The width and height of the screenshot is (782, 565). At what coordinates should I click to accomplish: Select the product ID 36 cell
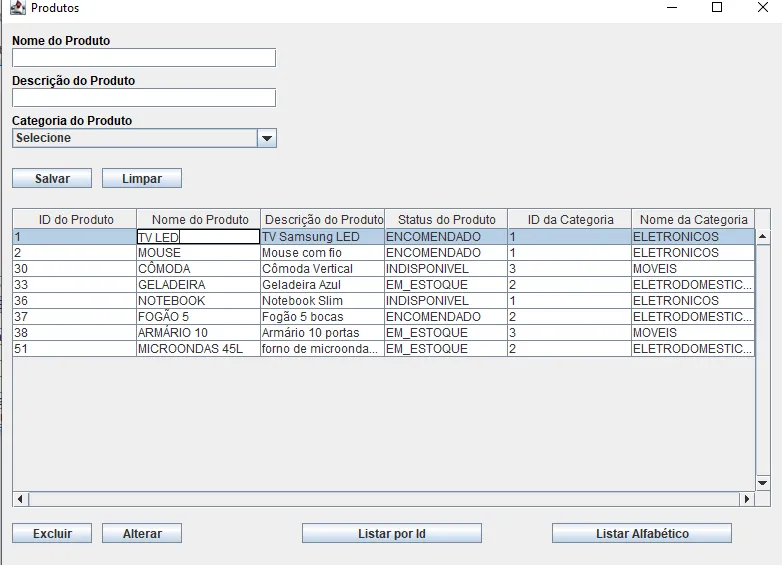[75, 301]
